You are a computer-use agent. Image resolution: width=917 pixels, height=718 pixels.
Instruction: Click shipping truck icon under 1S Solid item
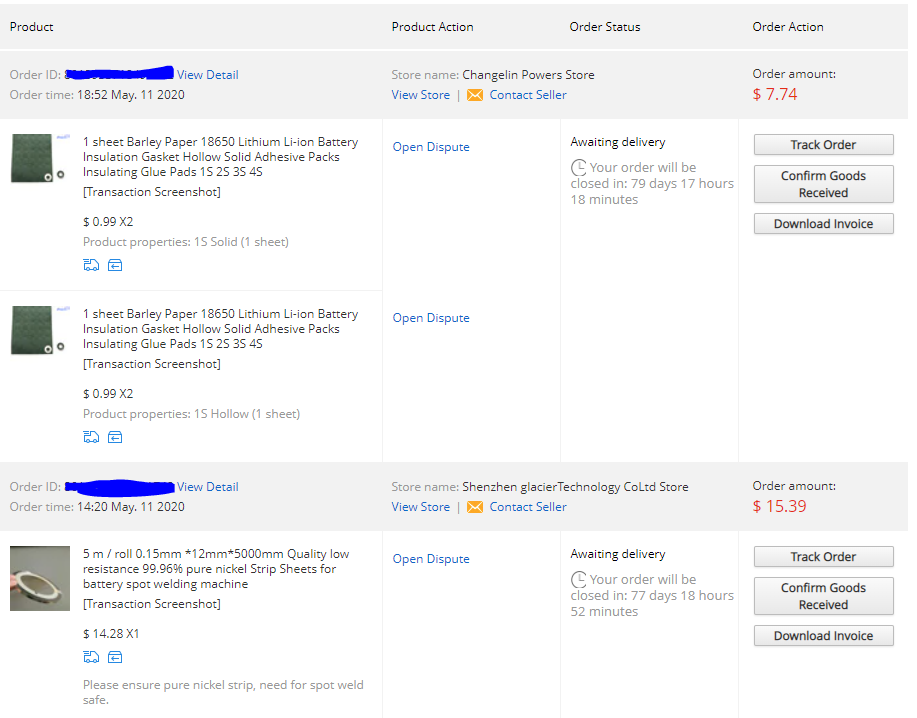pos(91,265)
